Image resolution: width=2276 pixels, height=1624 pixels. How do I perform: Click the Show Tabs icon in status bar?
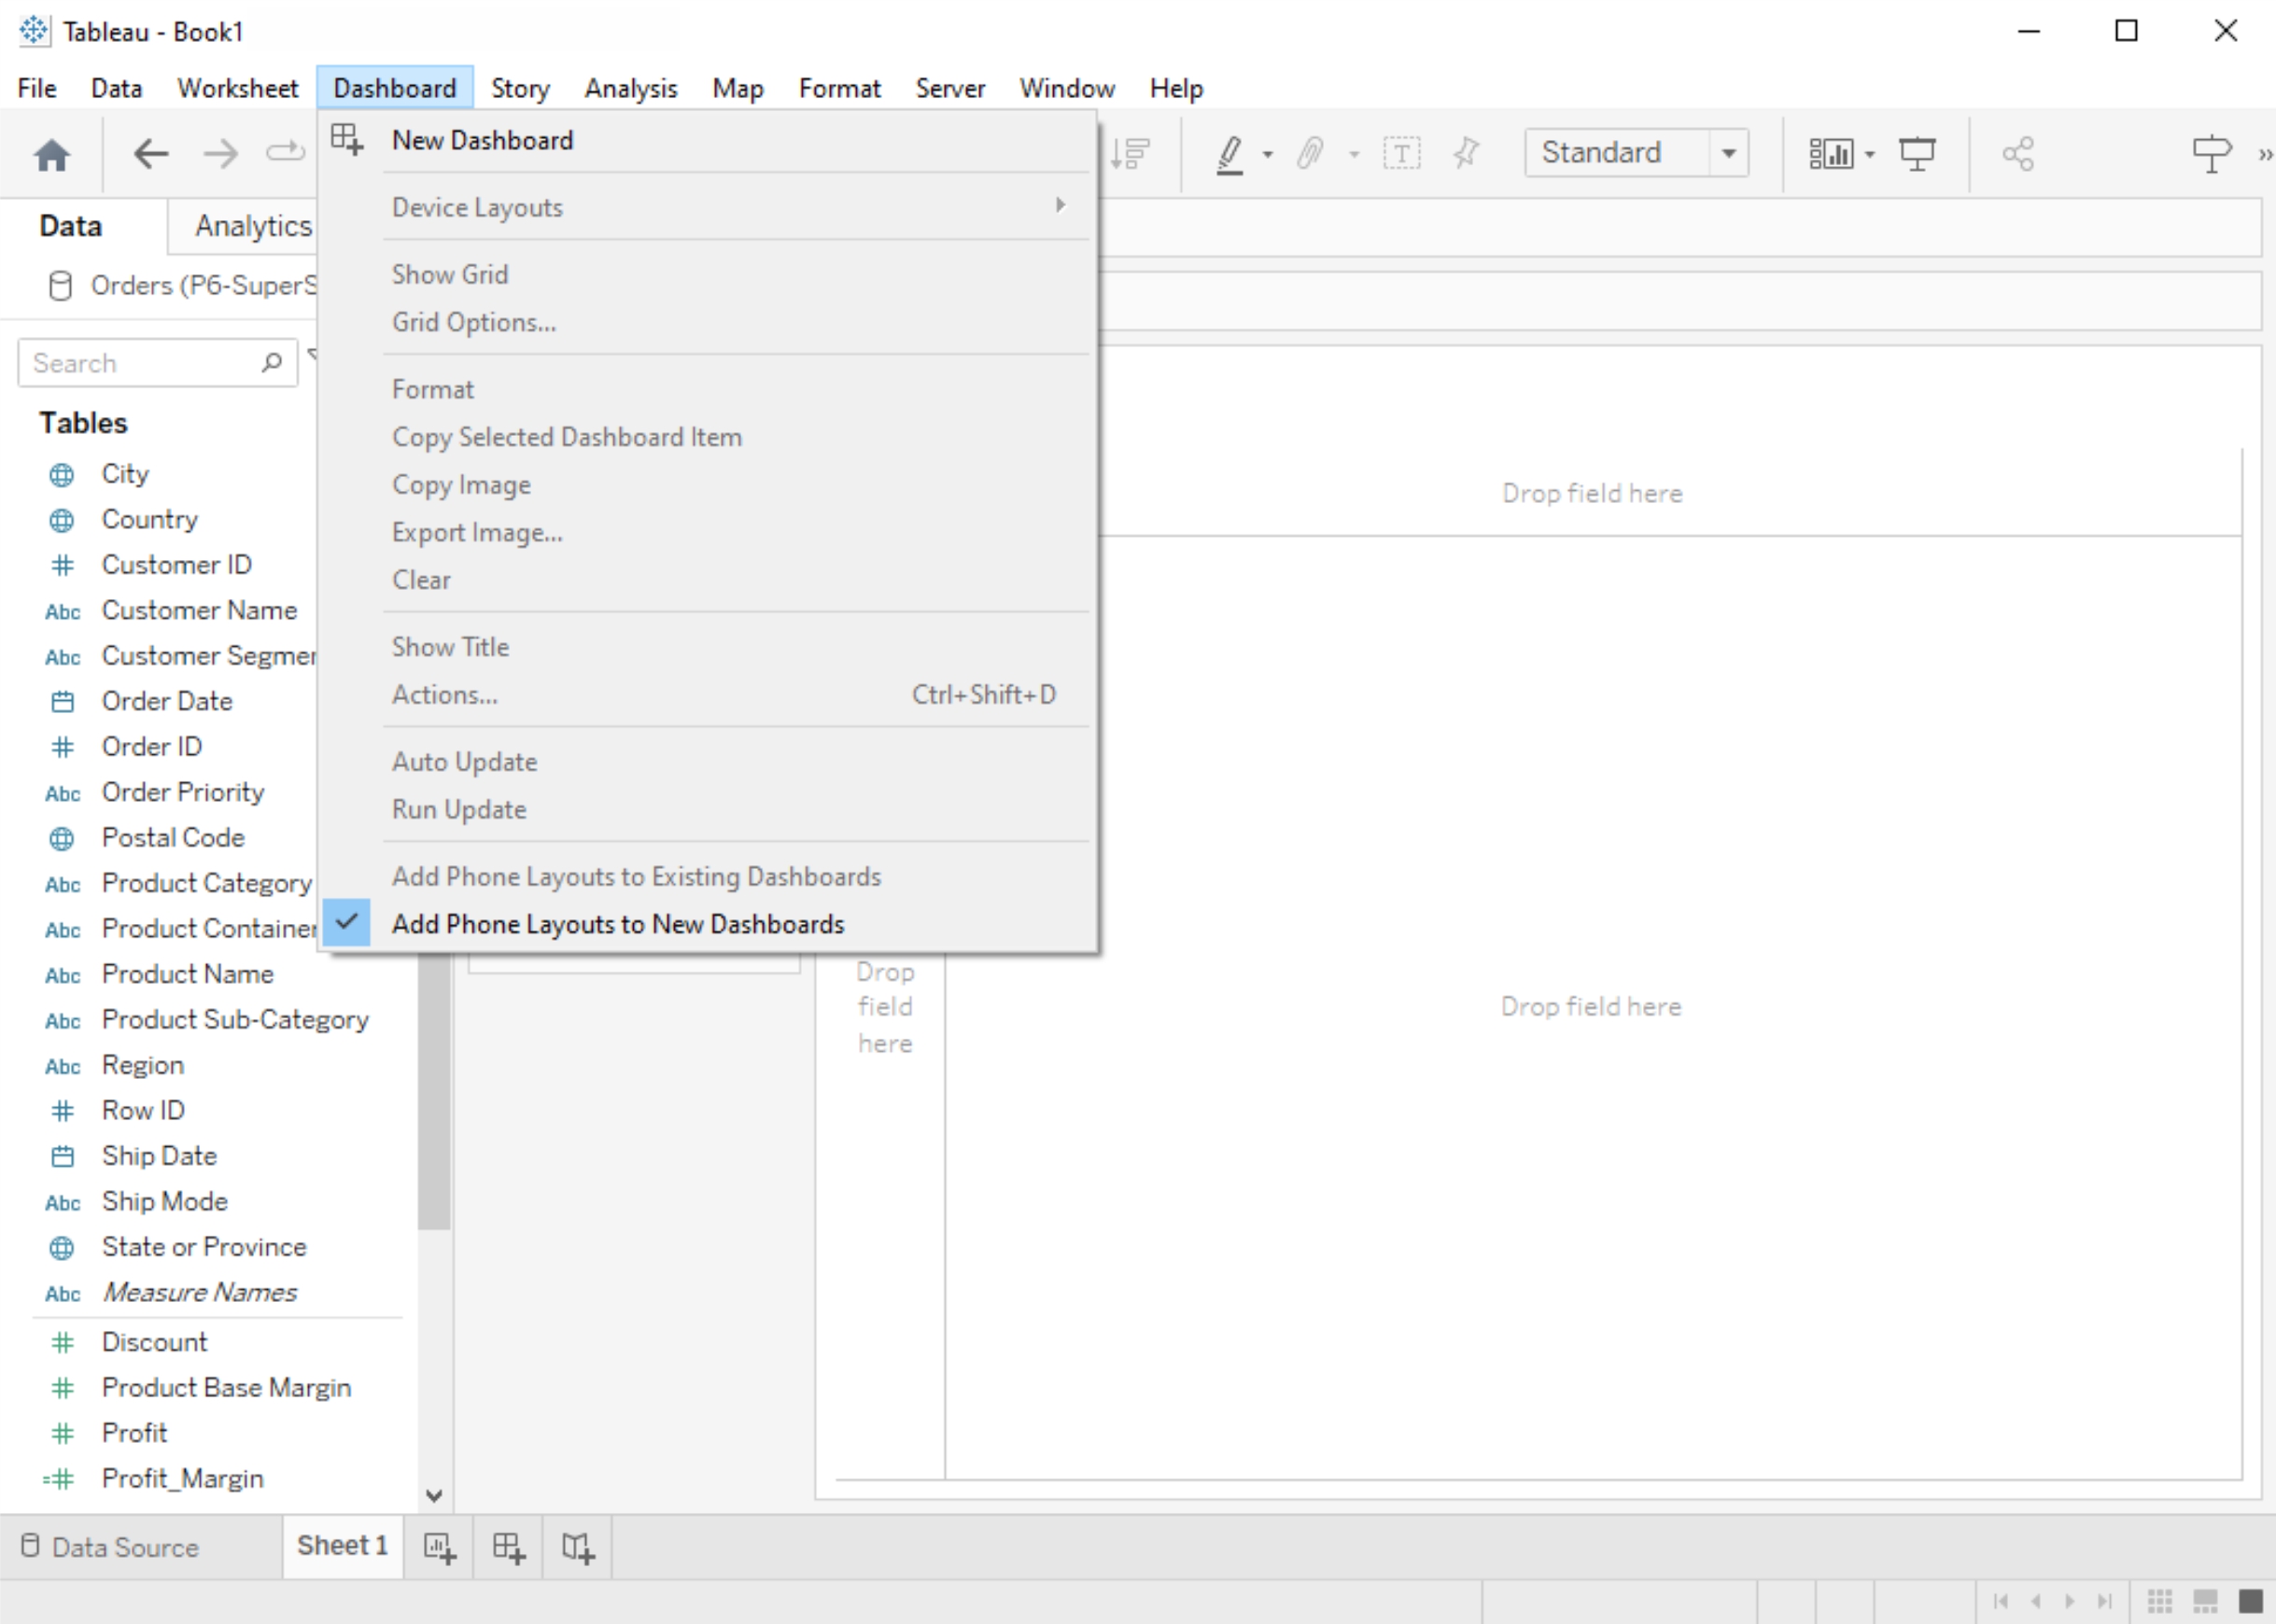[2250, 1601]
